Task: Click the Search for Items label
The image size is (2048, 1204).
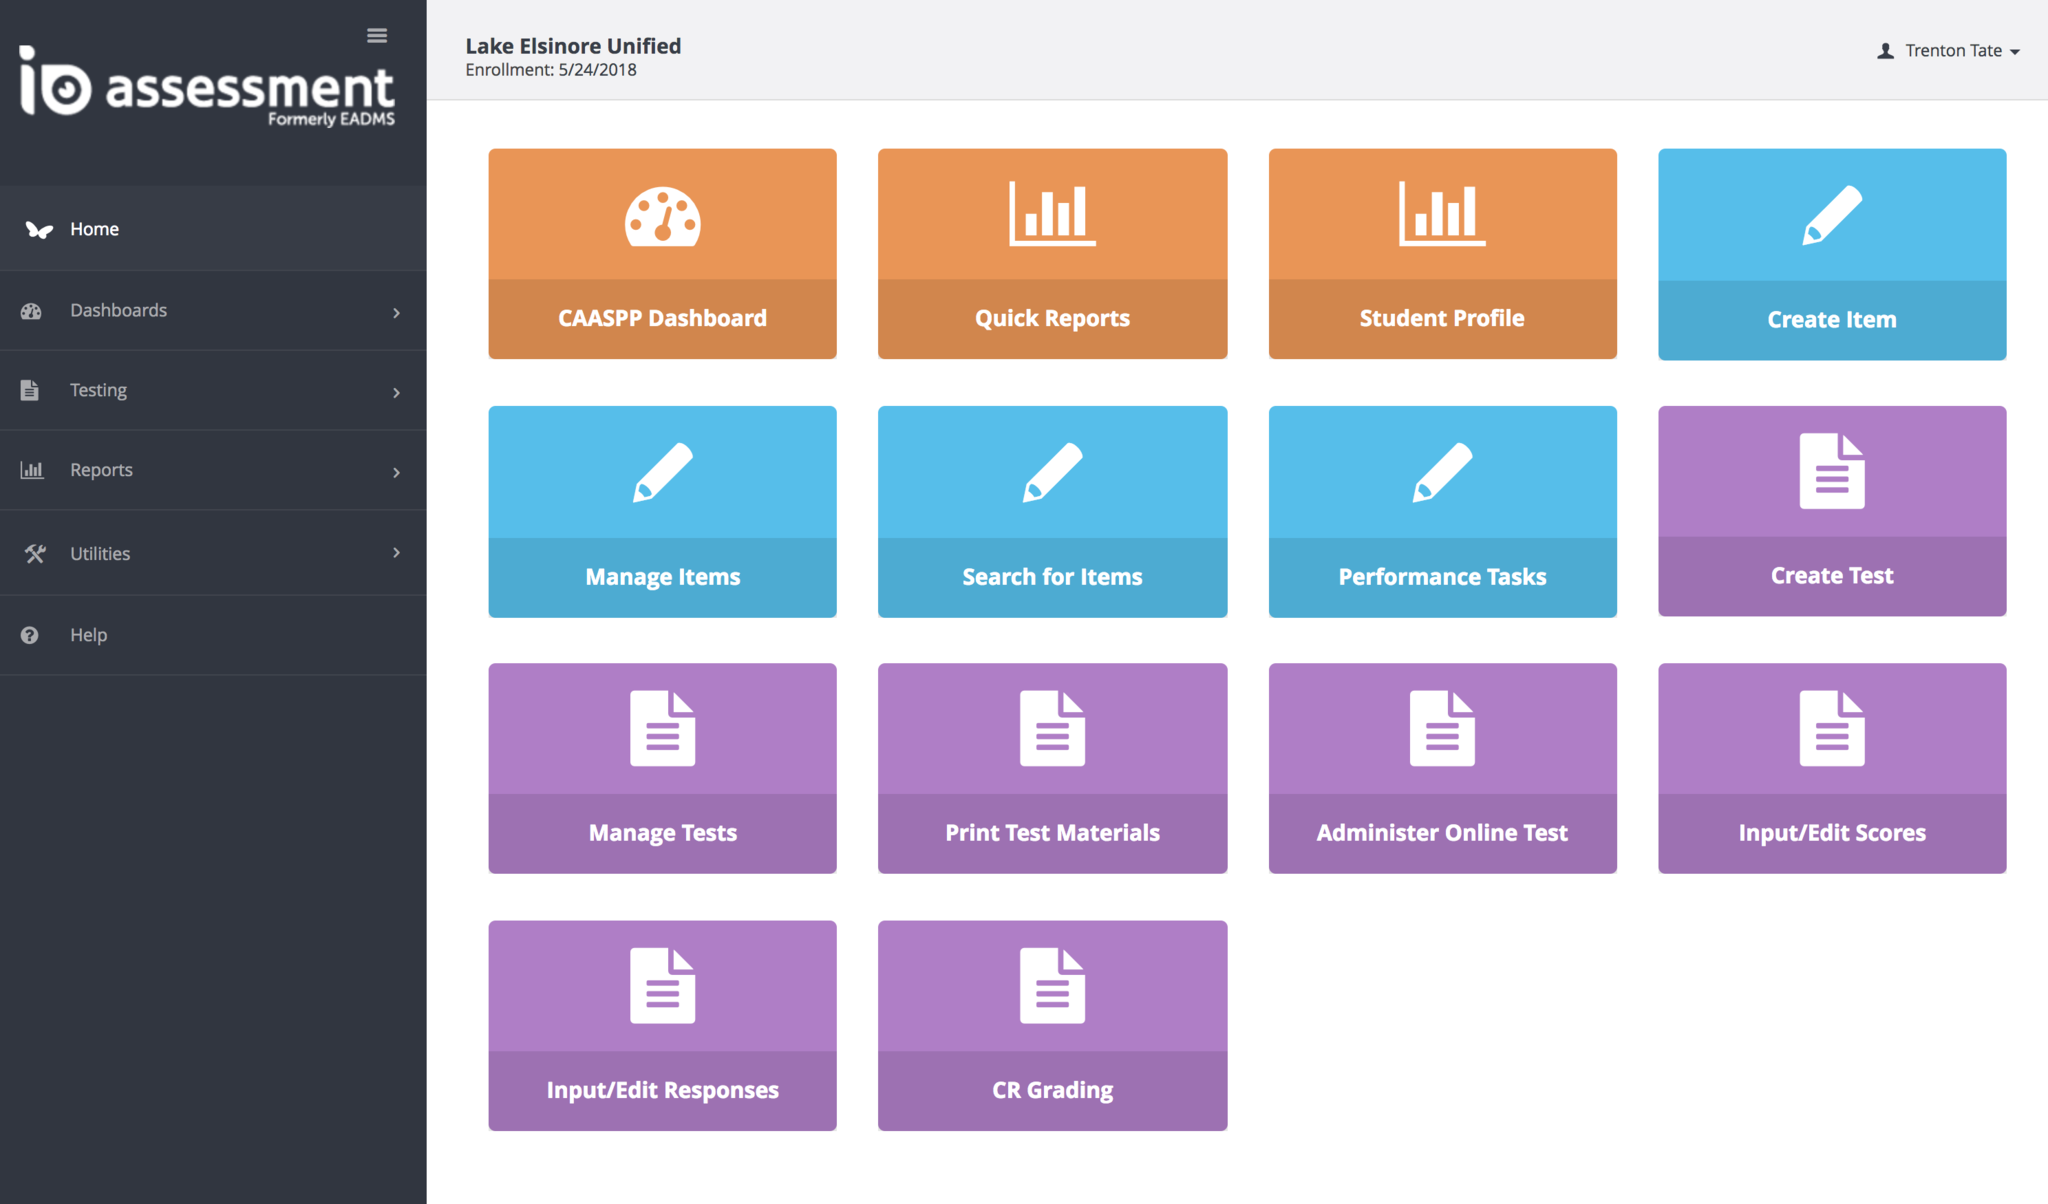Action: point(1052,577)
